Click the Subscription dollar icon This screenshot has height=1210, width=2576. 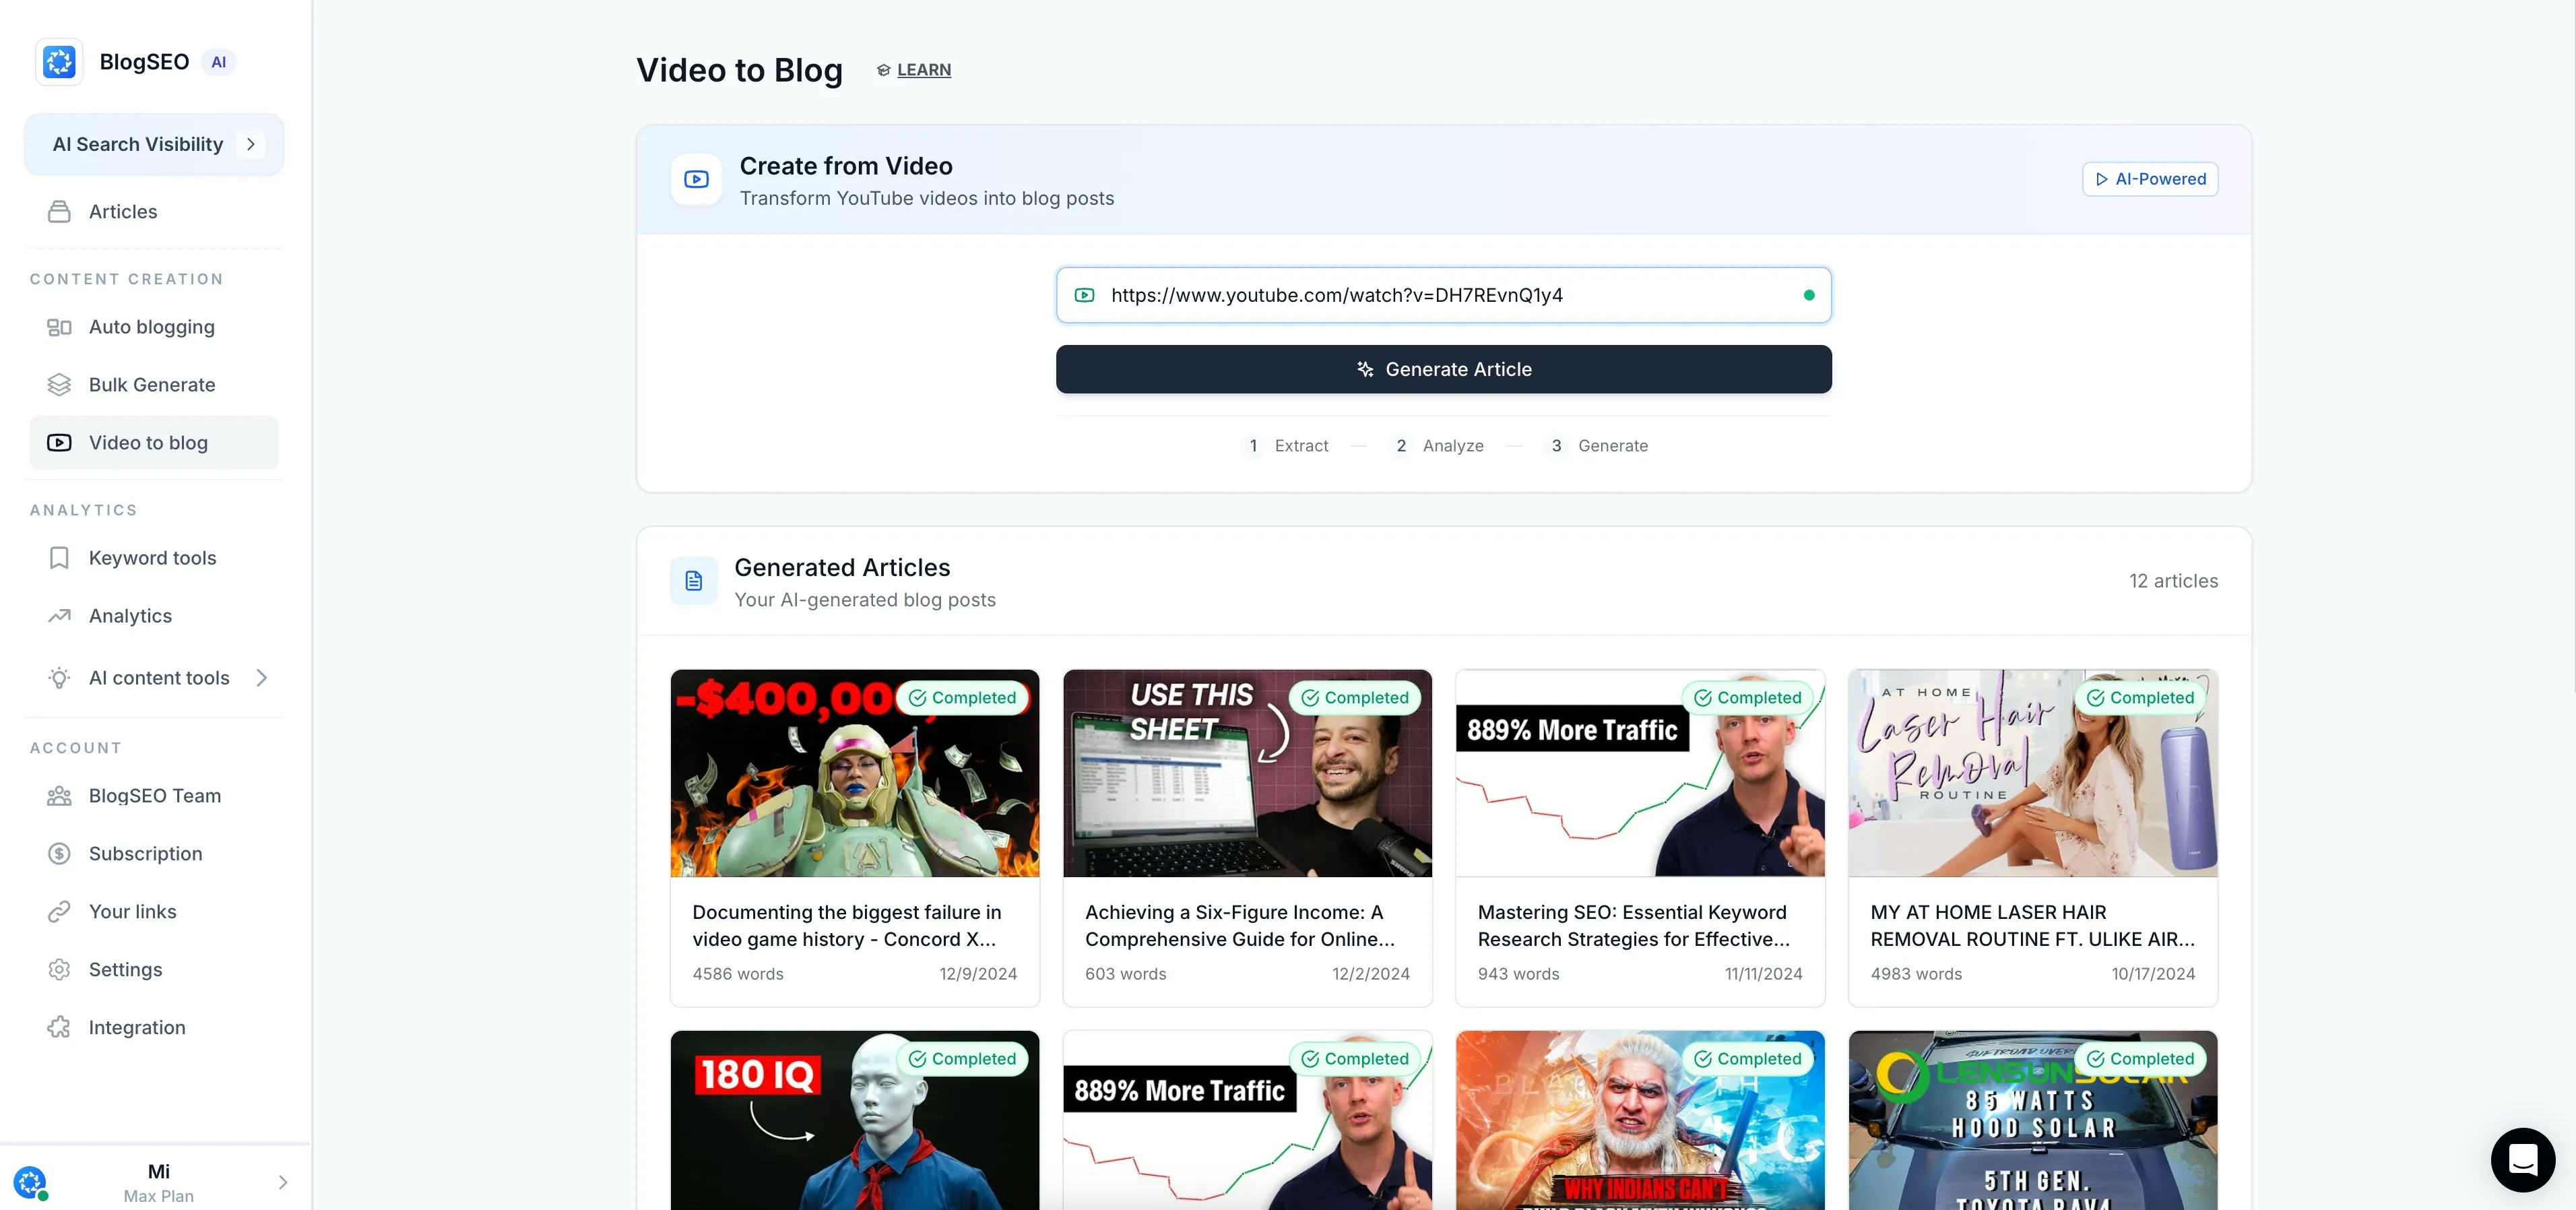tap(59, 853)
